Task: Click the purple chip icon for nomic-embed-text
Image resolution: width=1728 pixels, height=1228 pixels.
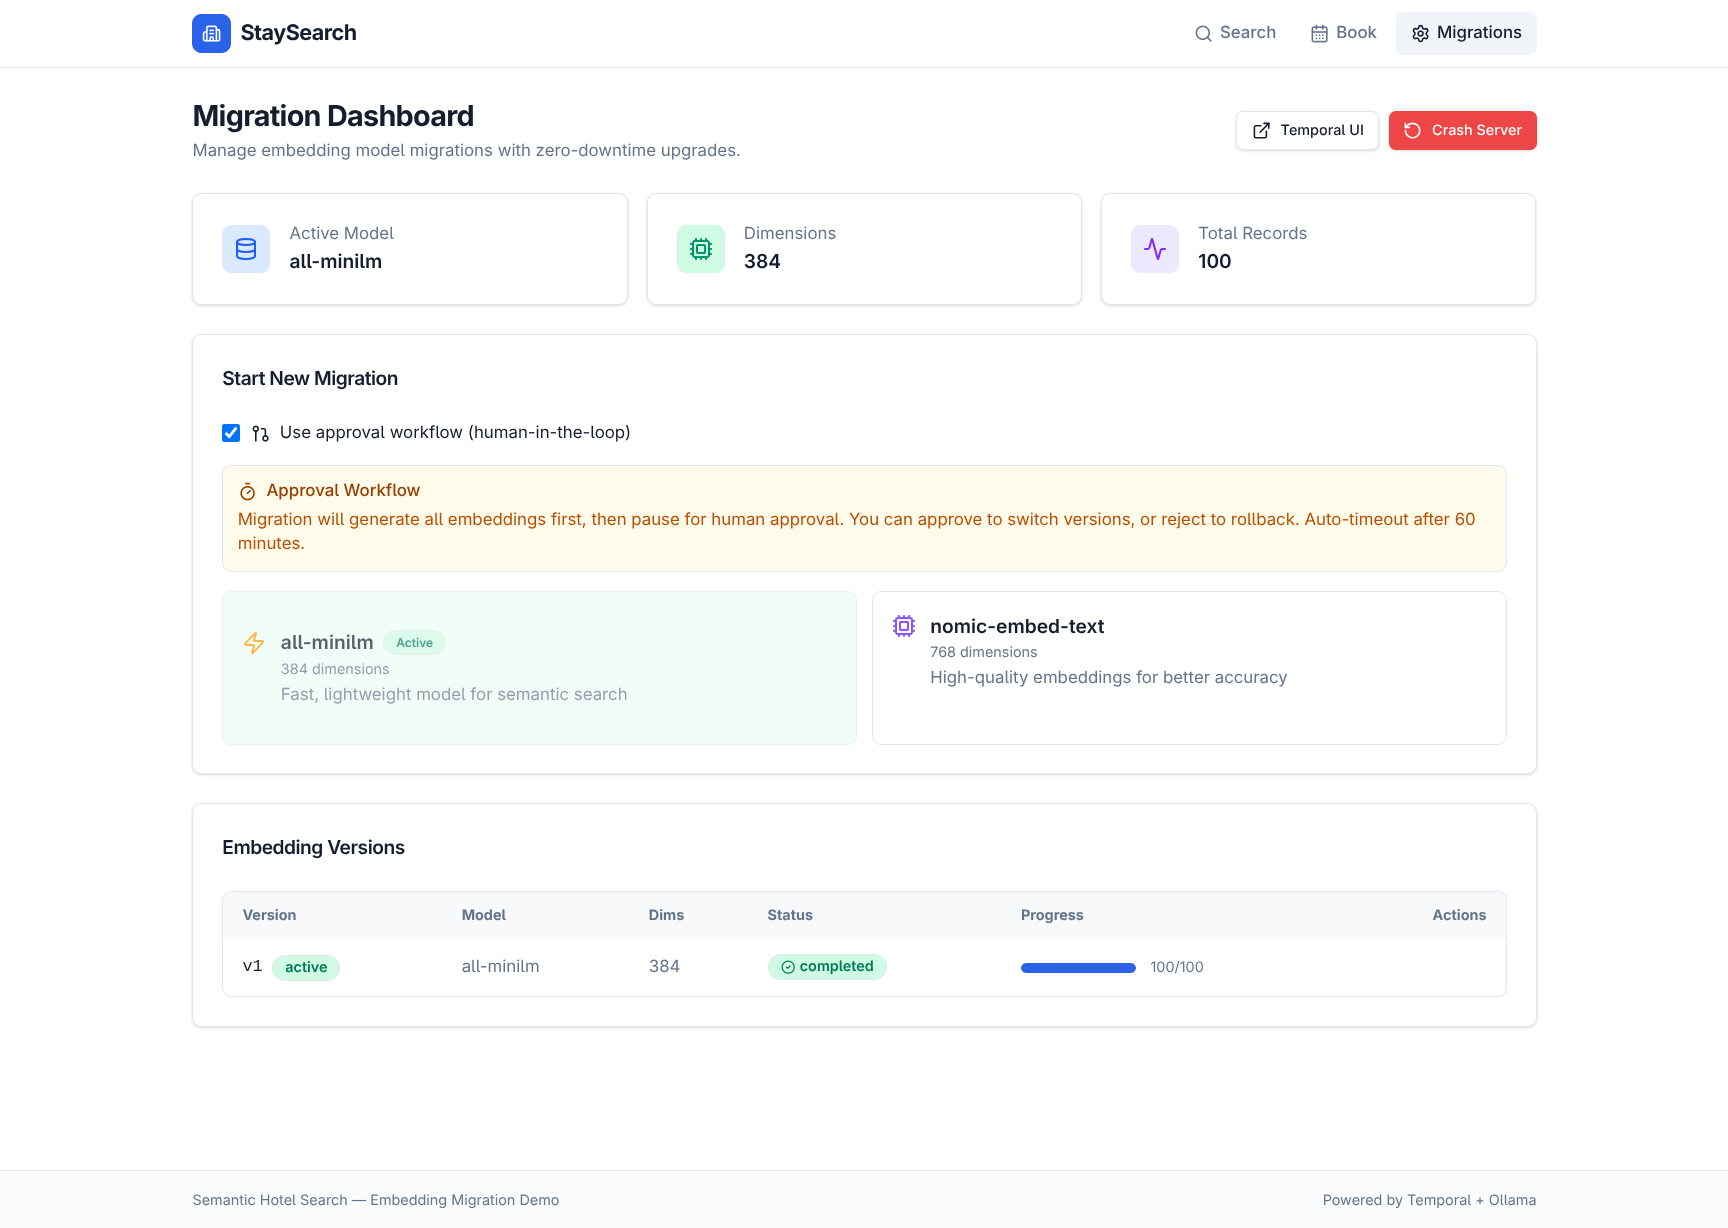Action: click(x=904, y=626)
